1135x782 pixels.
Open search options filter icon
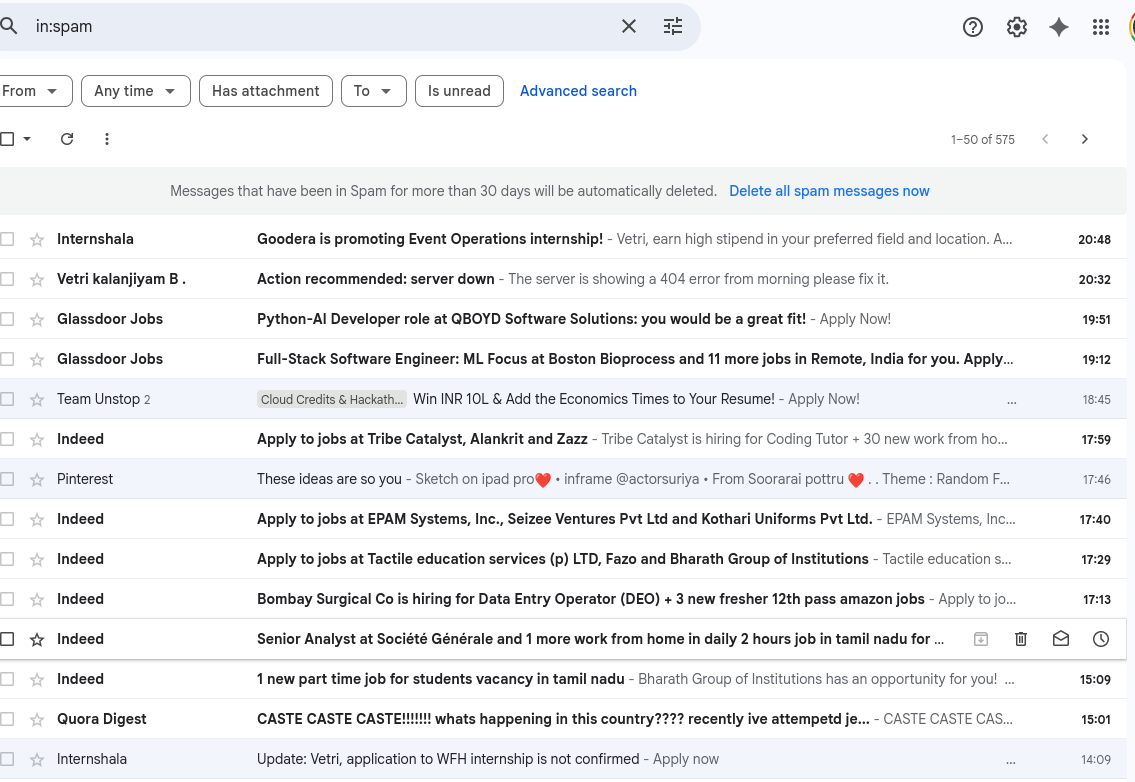pyautogui.click(x=673, y=26)
